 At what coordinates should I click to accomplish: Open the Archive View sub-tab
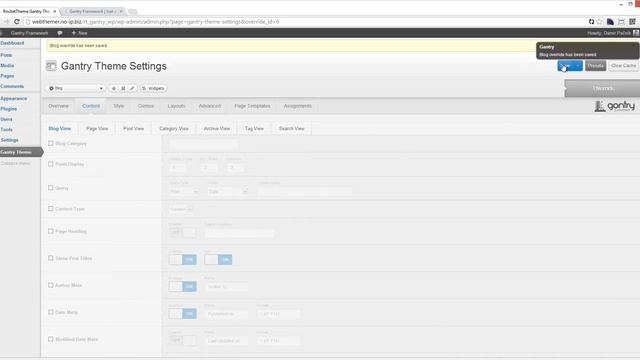coord(217,129)
